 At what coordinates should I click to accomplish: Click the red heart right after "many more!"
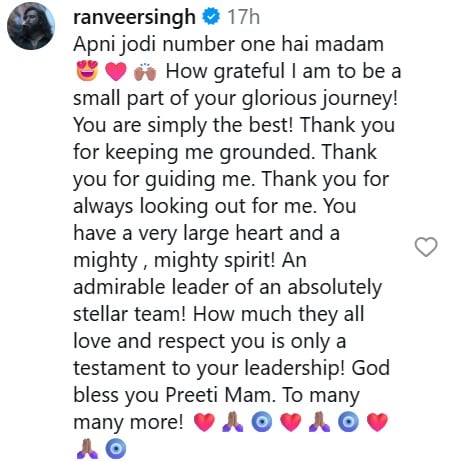[204, 422]
